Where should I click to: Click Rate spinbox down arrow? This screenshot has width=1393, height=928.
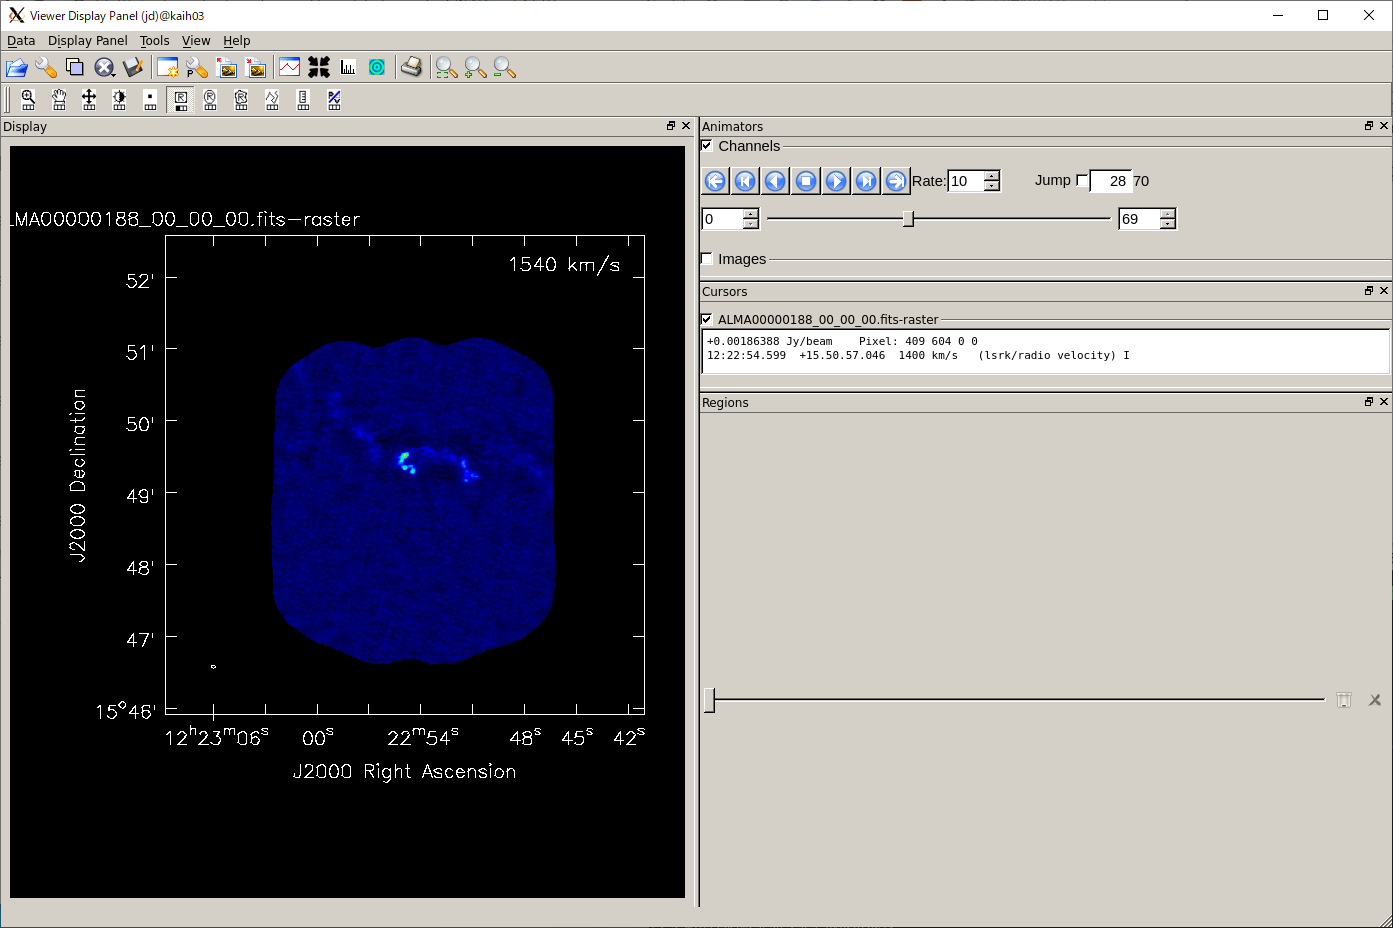click(x=992, y=186)
